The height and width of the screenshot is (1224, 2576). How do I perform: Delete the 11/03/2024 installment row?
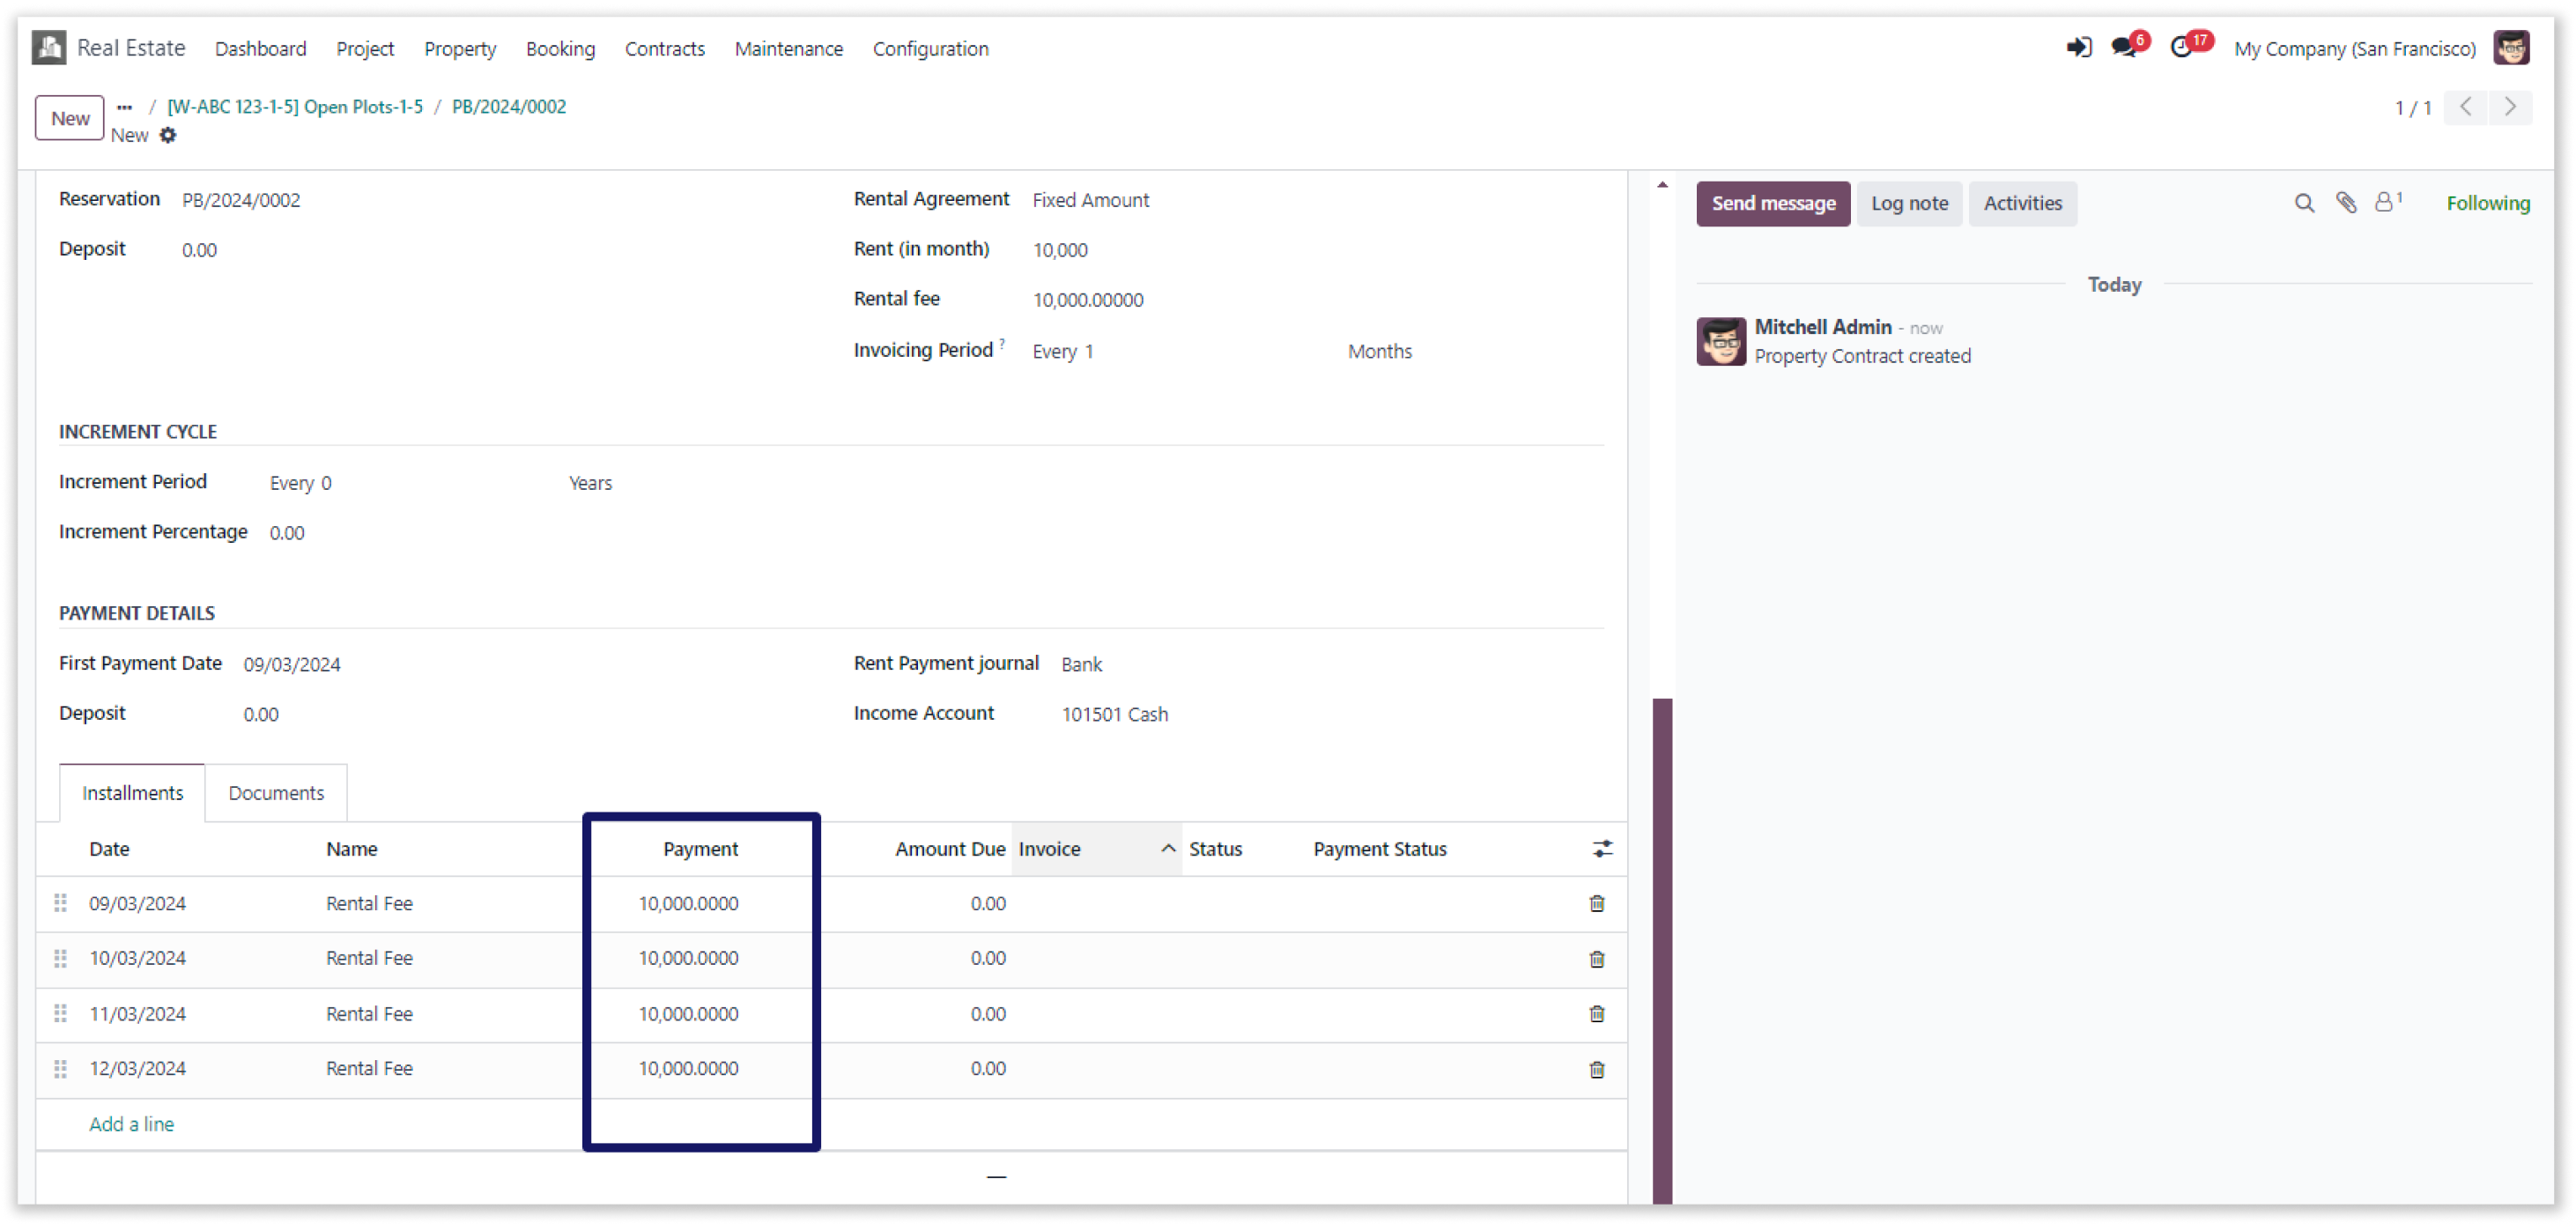(x=1596, y=1013)
